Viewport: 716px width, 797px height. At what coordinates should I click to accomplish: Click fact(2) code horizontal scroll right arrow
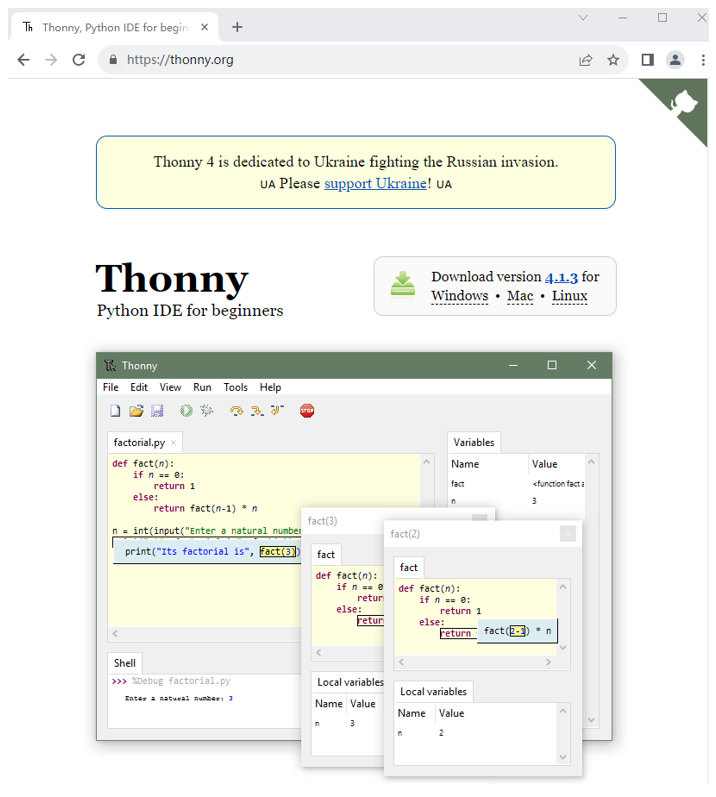(x=548, y=662)
